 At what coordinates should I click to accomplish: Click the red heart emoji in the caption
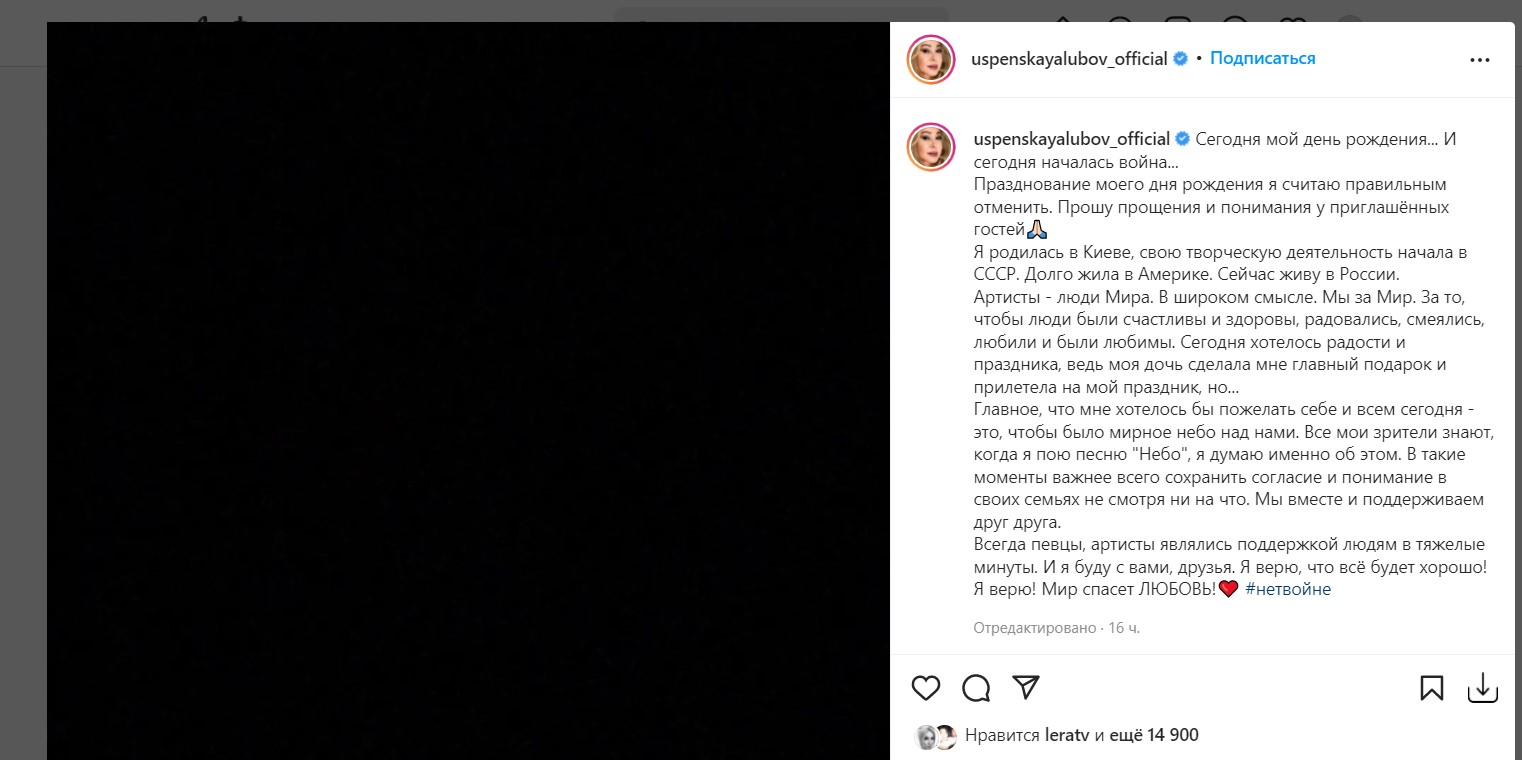click(x=1229, y=590)
